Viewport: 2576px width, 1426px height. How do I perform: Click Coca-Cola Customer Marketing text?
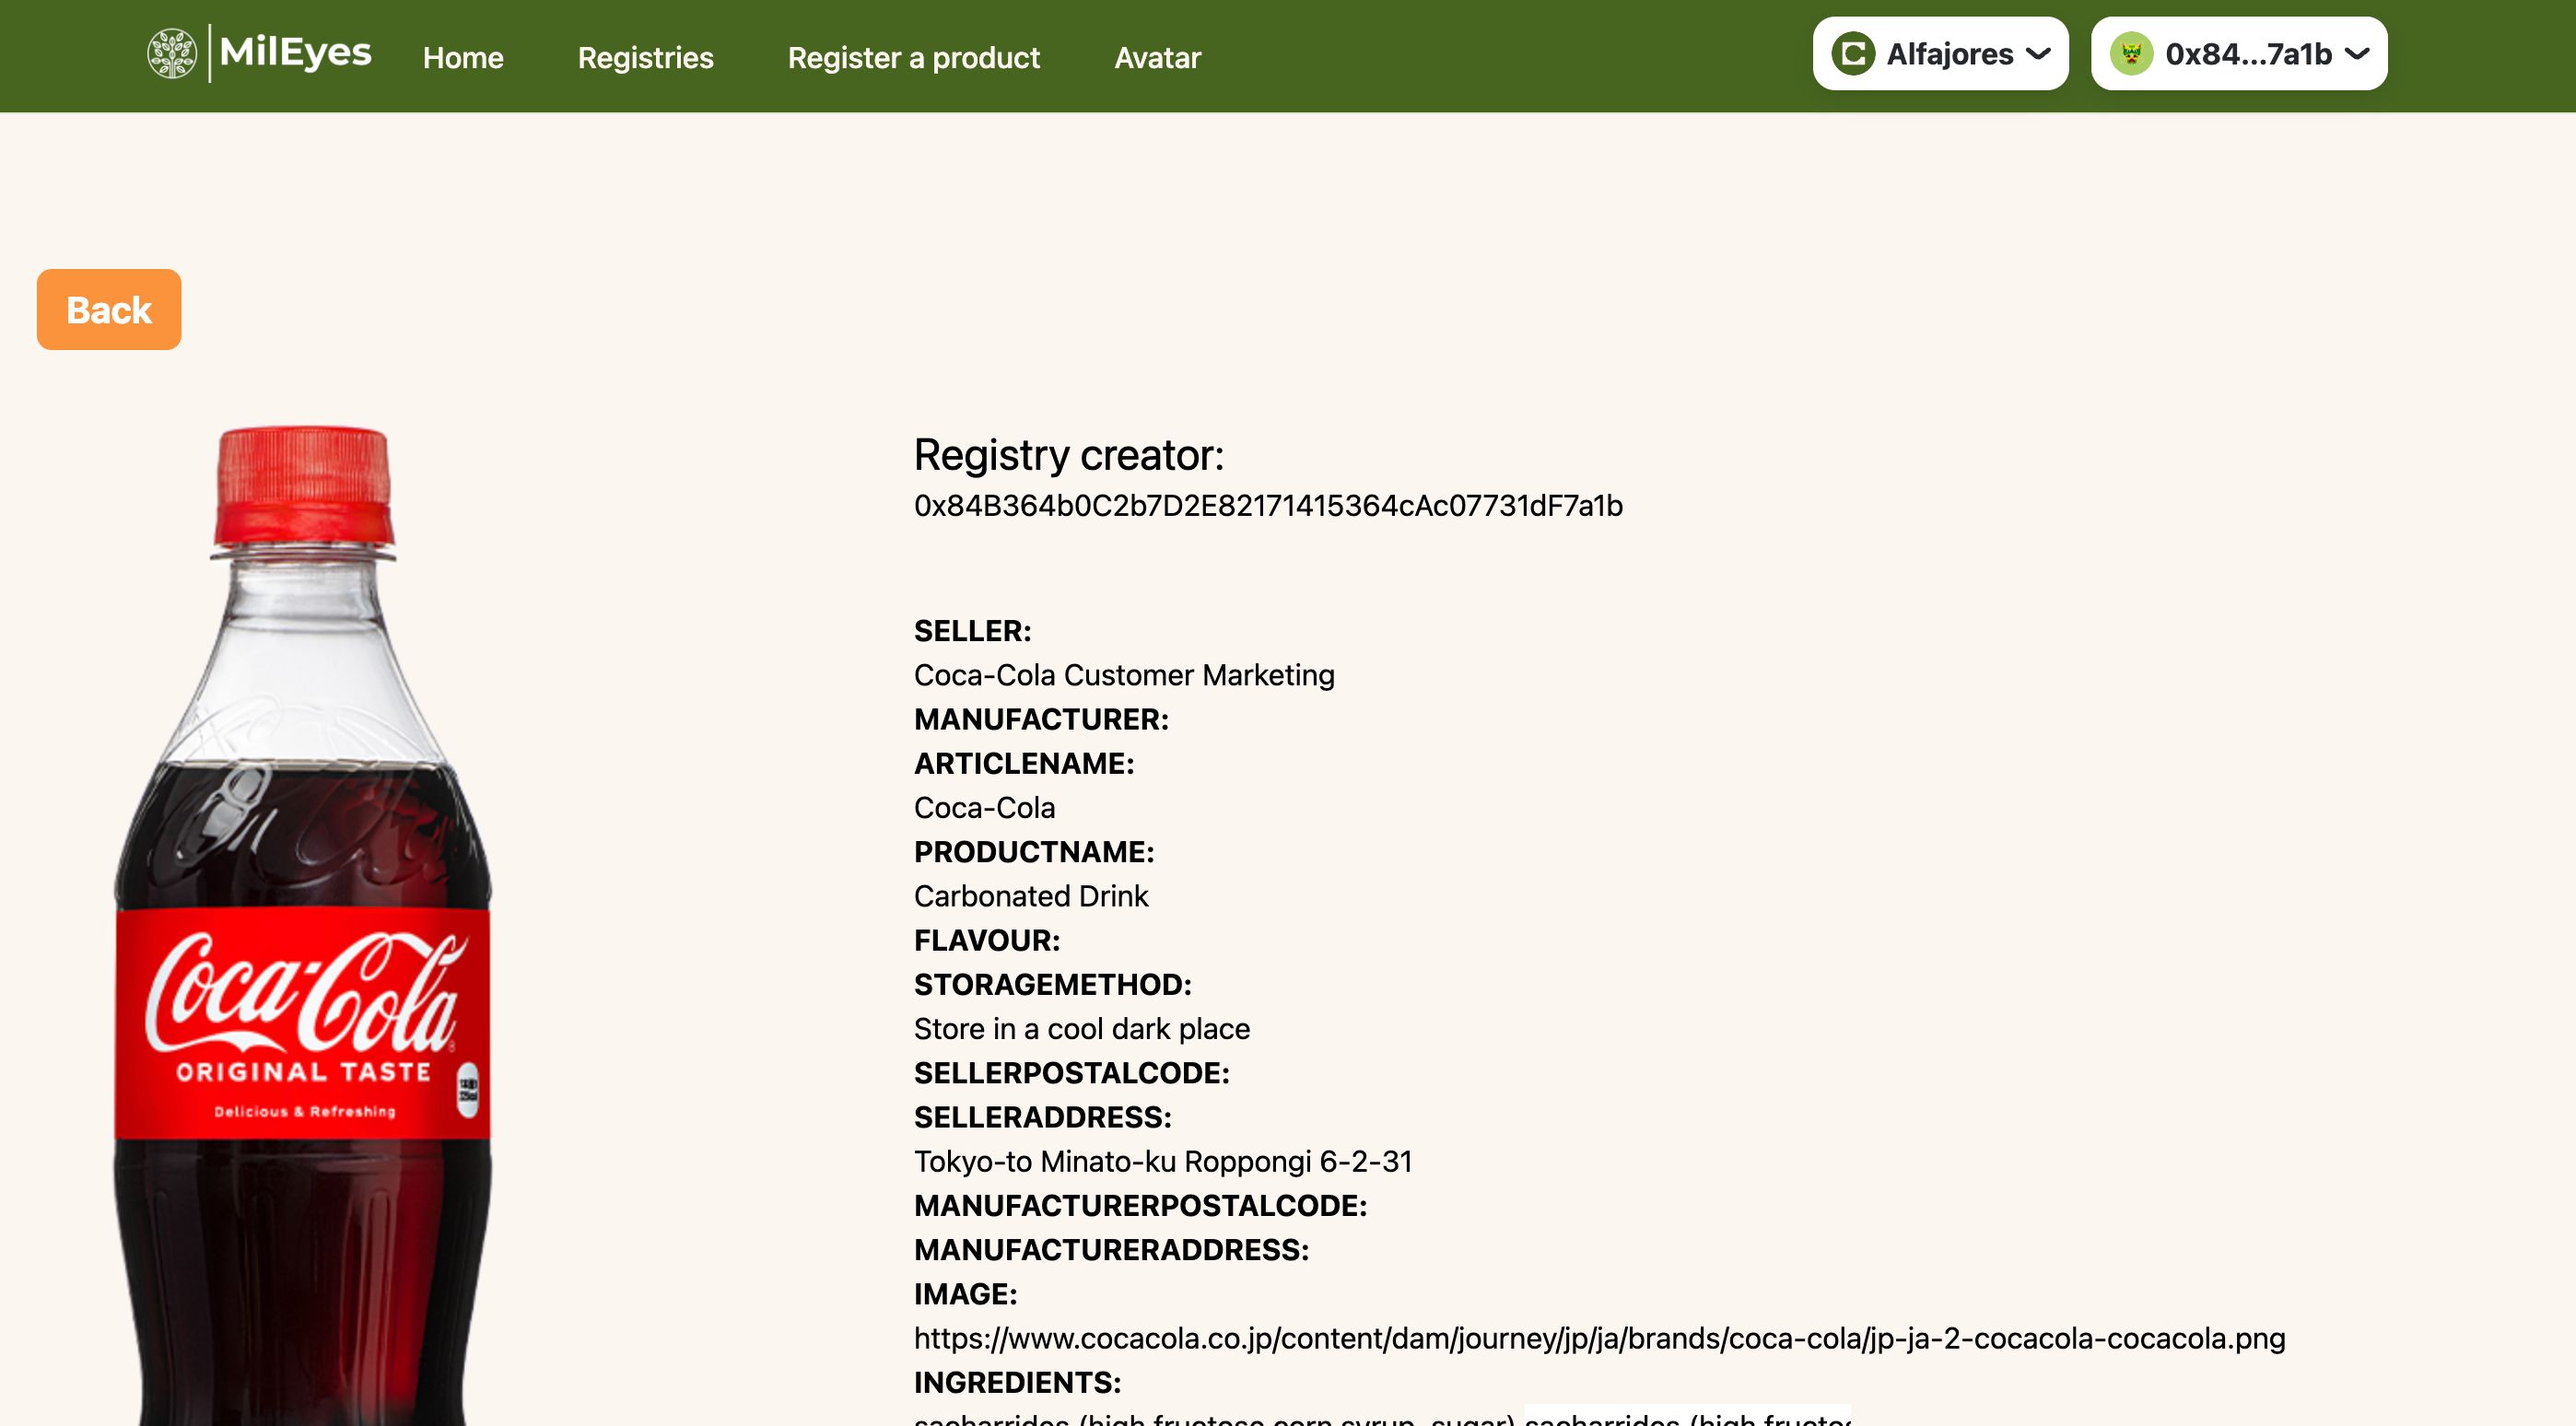[x=1124, y=675]
